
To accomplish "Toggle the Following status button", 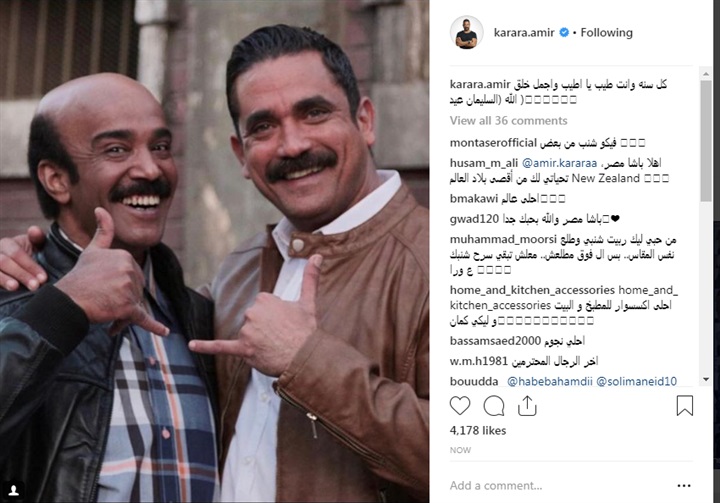I will pyautogui.click(x=606, y=33).
